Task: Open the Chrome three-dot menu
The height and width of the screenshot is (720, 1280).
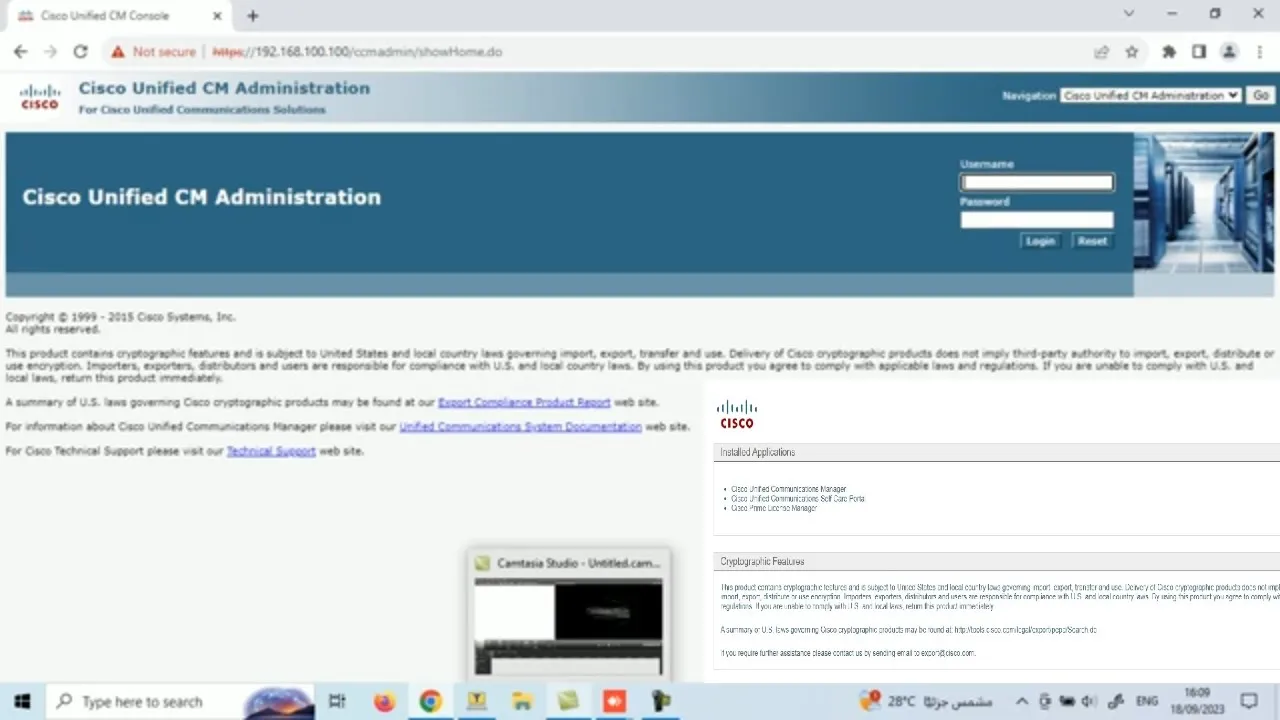Action: click(x=1258, y=52)
